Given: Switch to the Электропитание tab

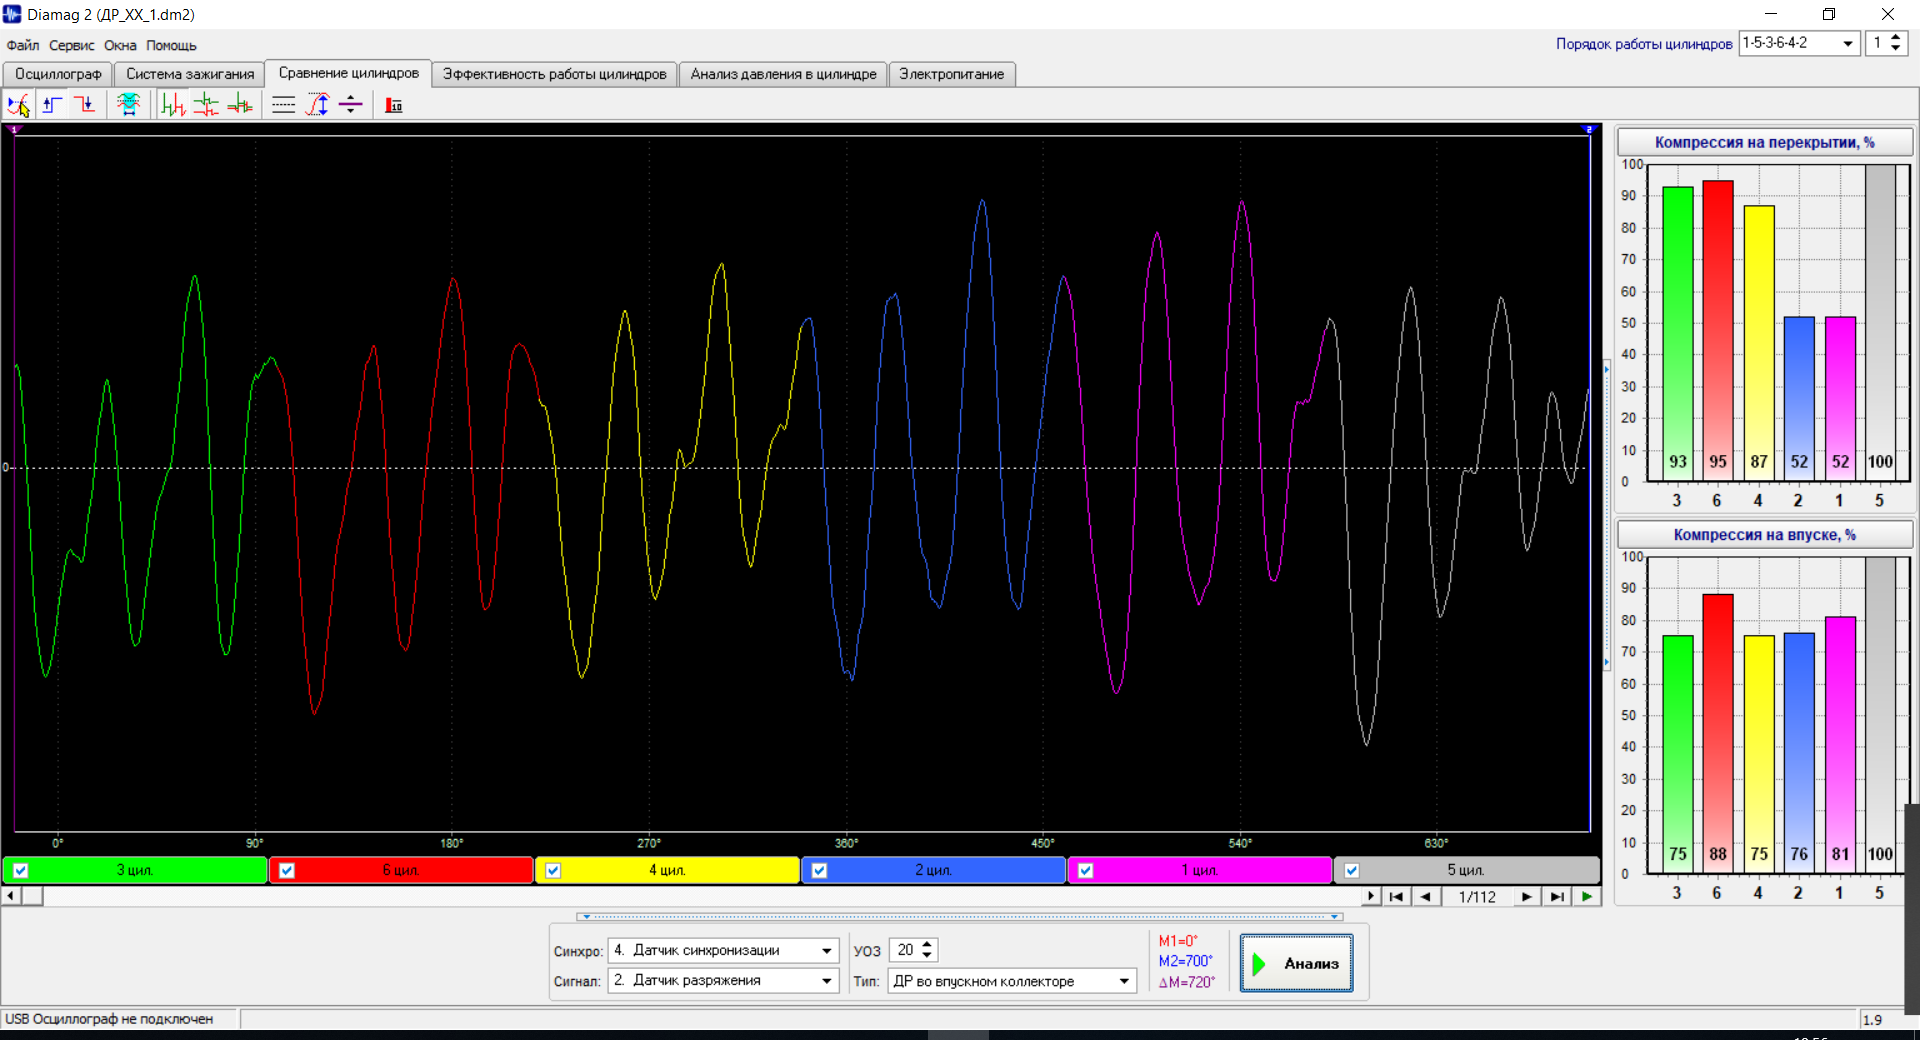Looking at the screenshot, I should pyautogui.click(x=951, y=74).
